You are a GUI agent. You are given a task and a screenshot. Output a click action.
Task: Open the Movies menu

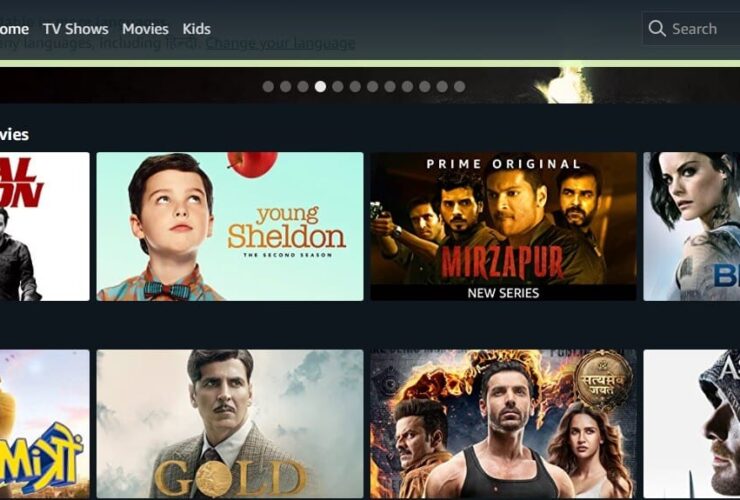145,29
